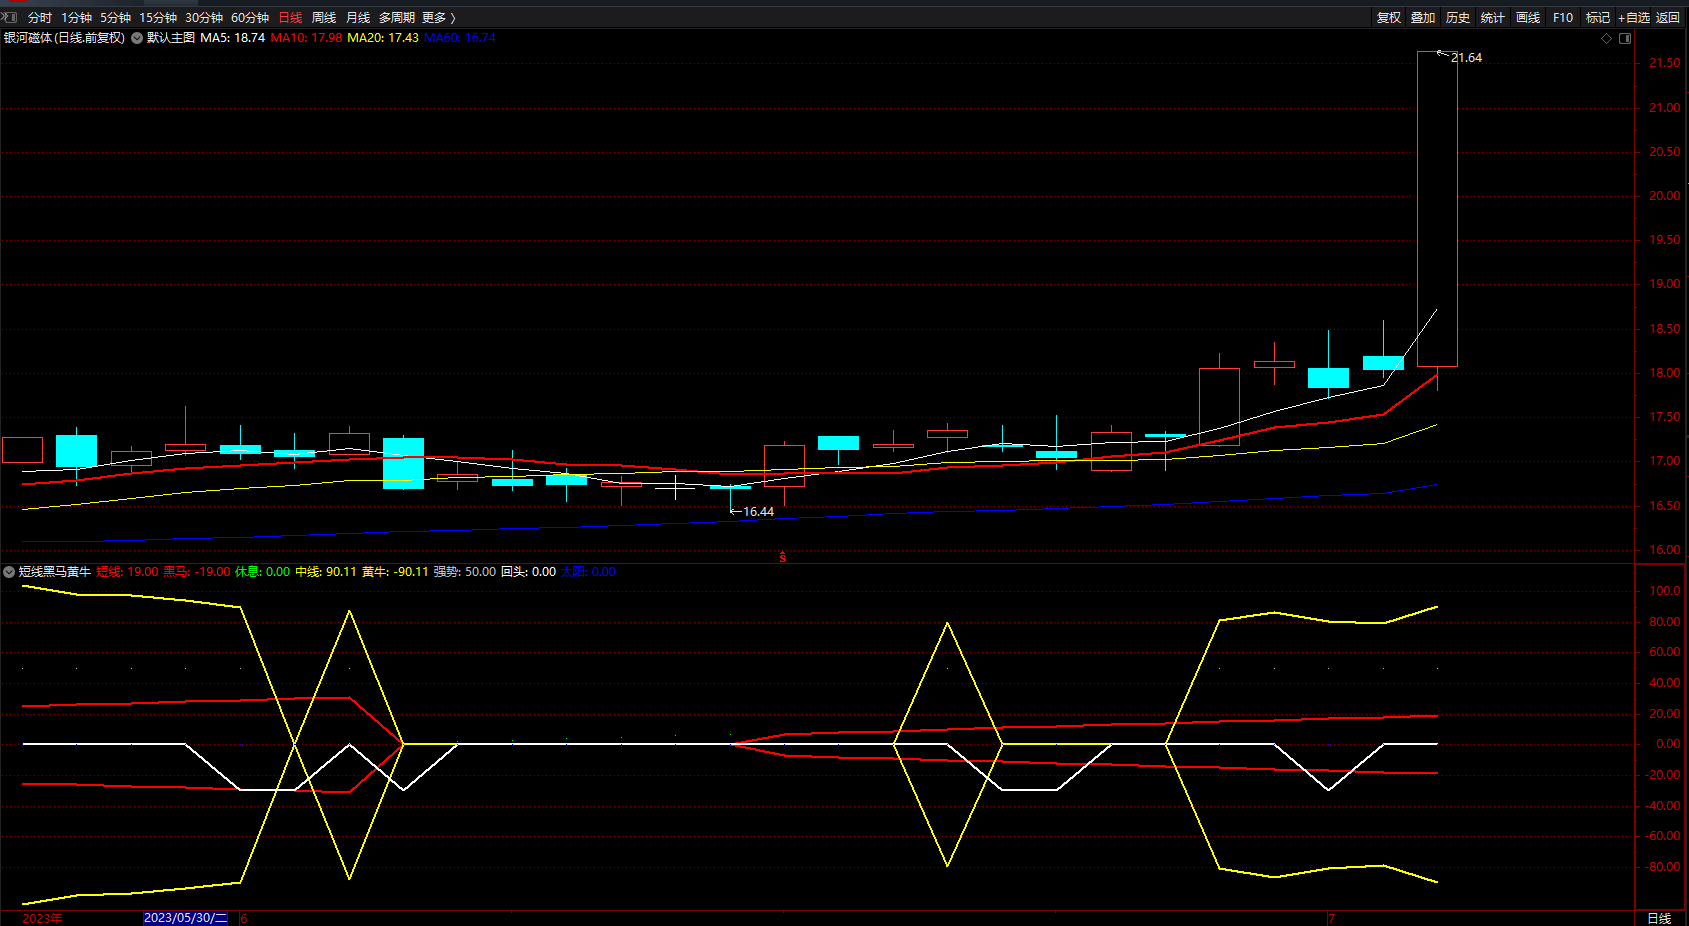1689x926 pixels.
Task: Click the 标记 mark button
Action: (1598, 18)
